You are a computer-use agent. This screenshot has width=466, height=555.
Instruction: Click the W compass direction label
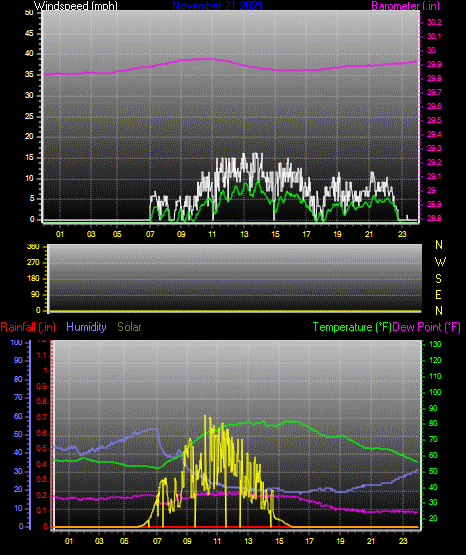coord(440,262)
